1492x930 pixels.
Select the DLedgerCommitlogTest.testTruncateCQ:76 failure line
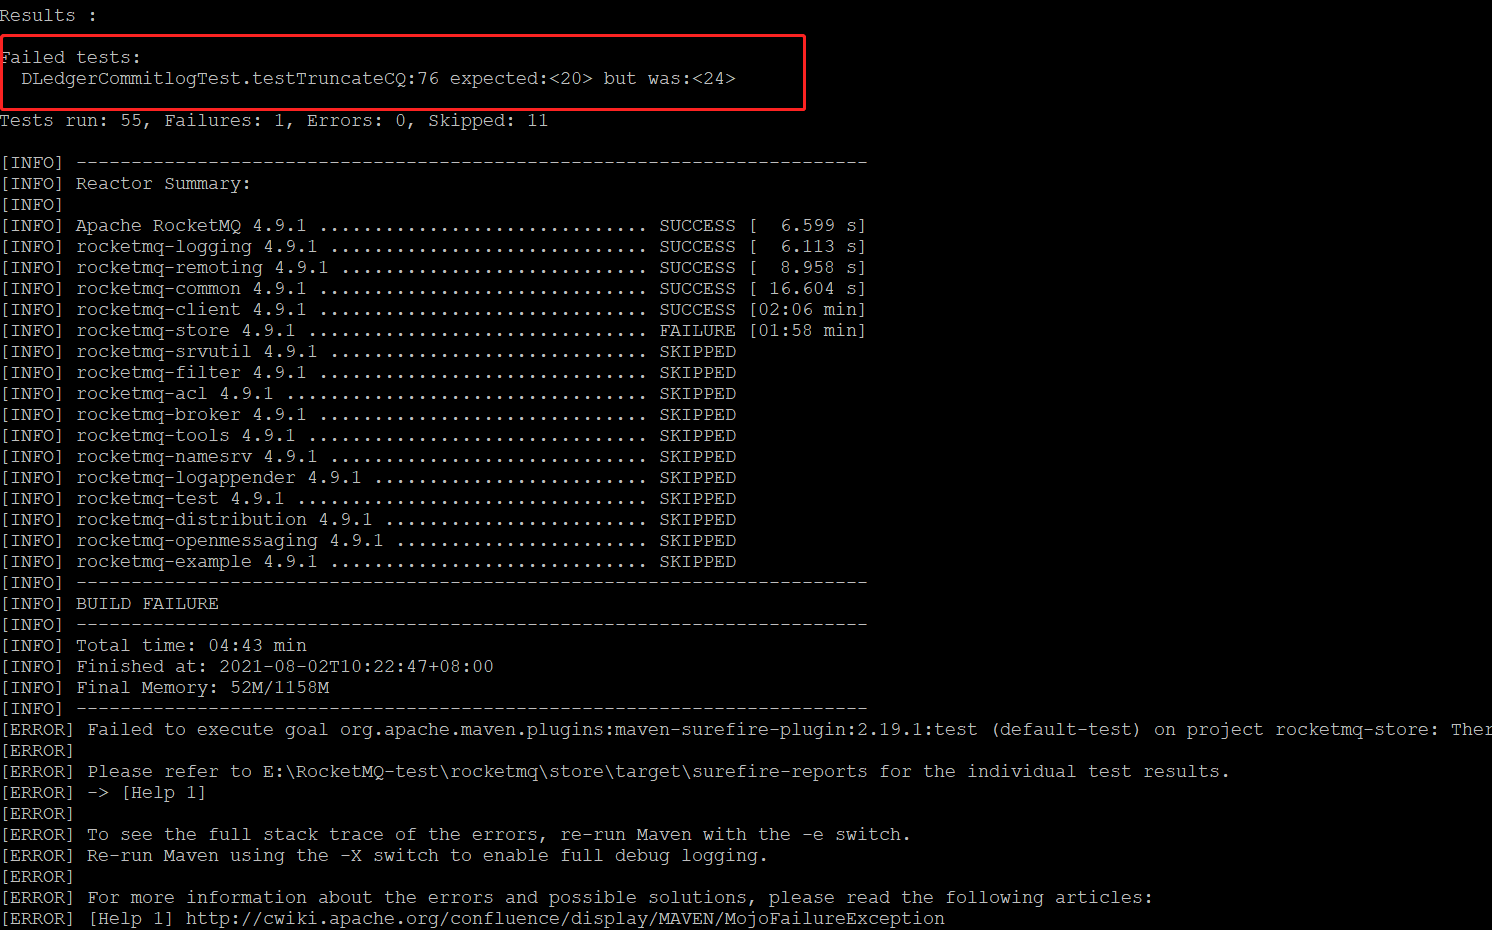coord(378,79)
